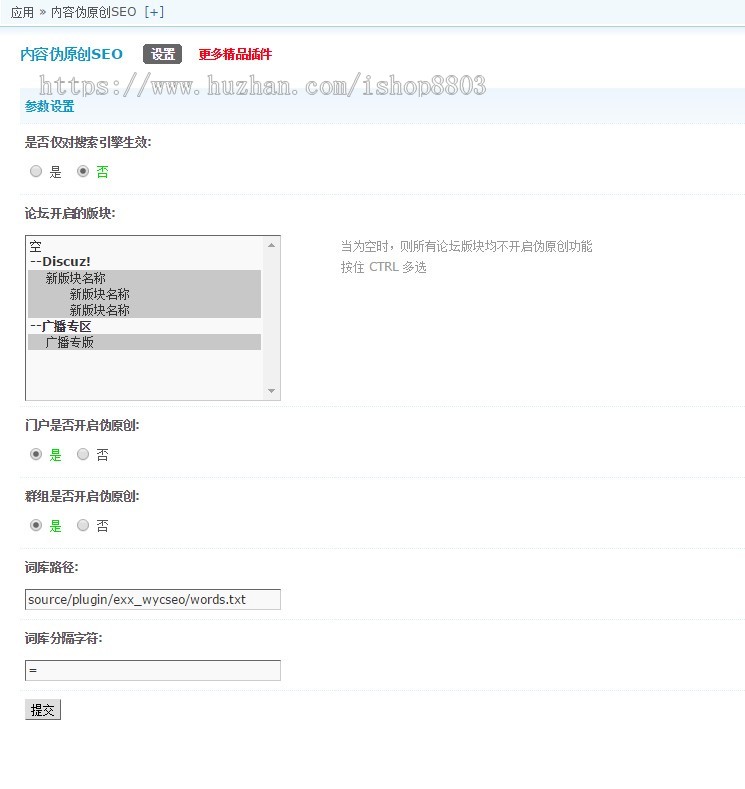Click the 词库分隔字符 input field
This screenshot has width=745, height=789.
tap(153, 670)
